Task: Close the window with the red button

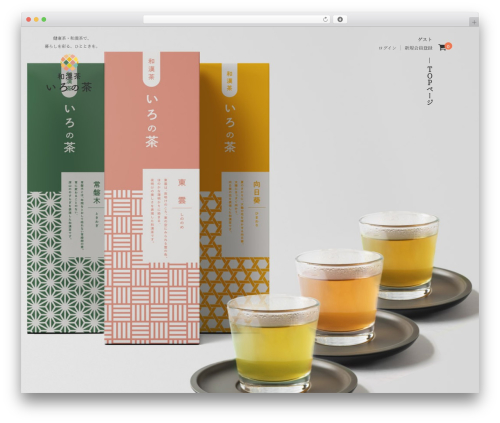Action: (x=29, y=20)
